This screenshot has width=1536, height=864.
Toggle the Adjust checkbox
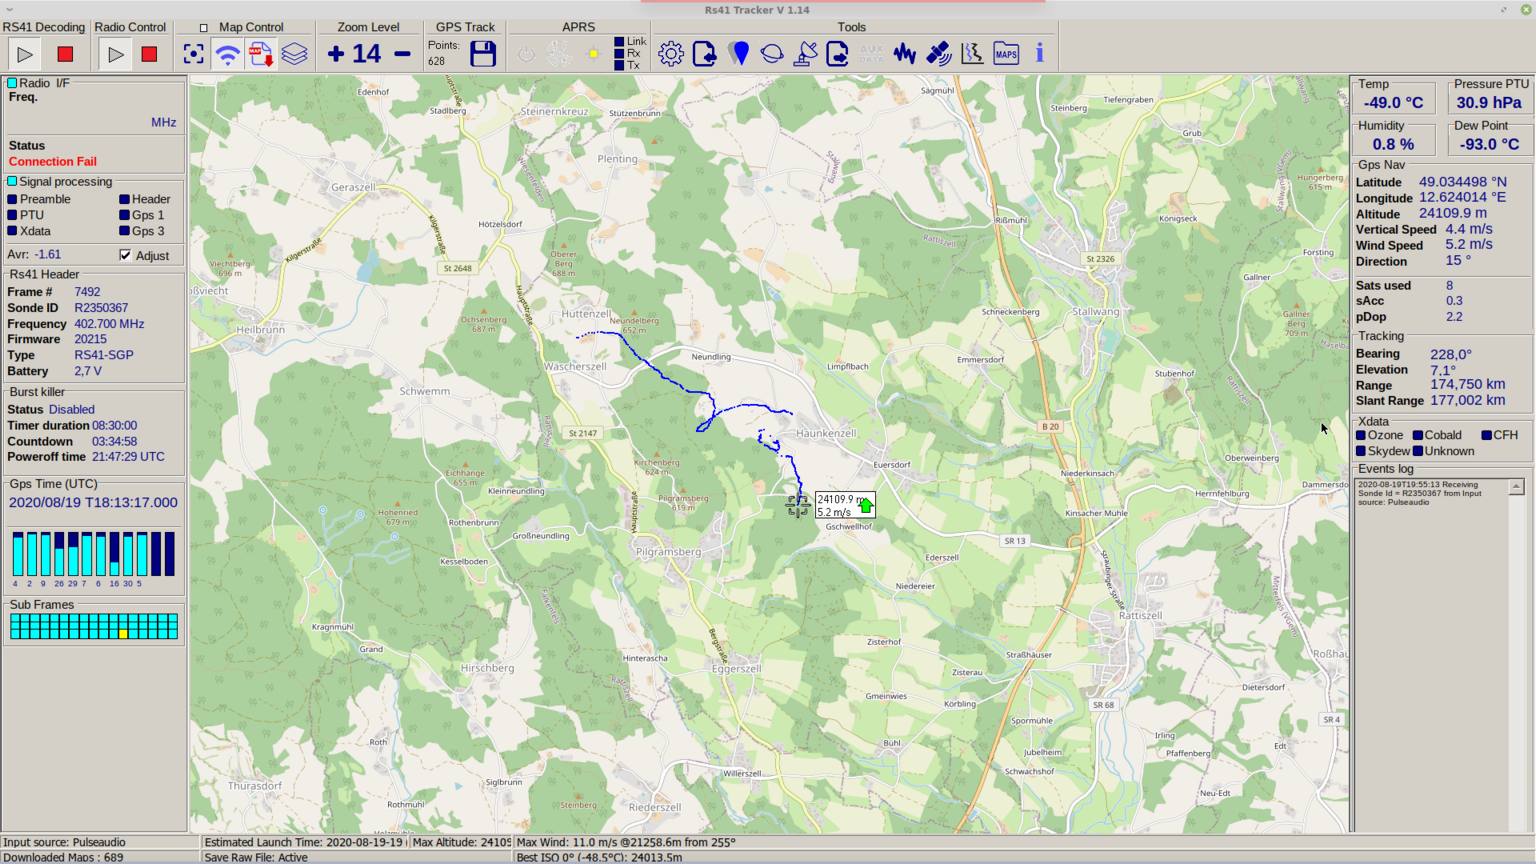point(125,255)
